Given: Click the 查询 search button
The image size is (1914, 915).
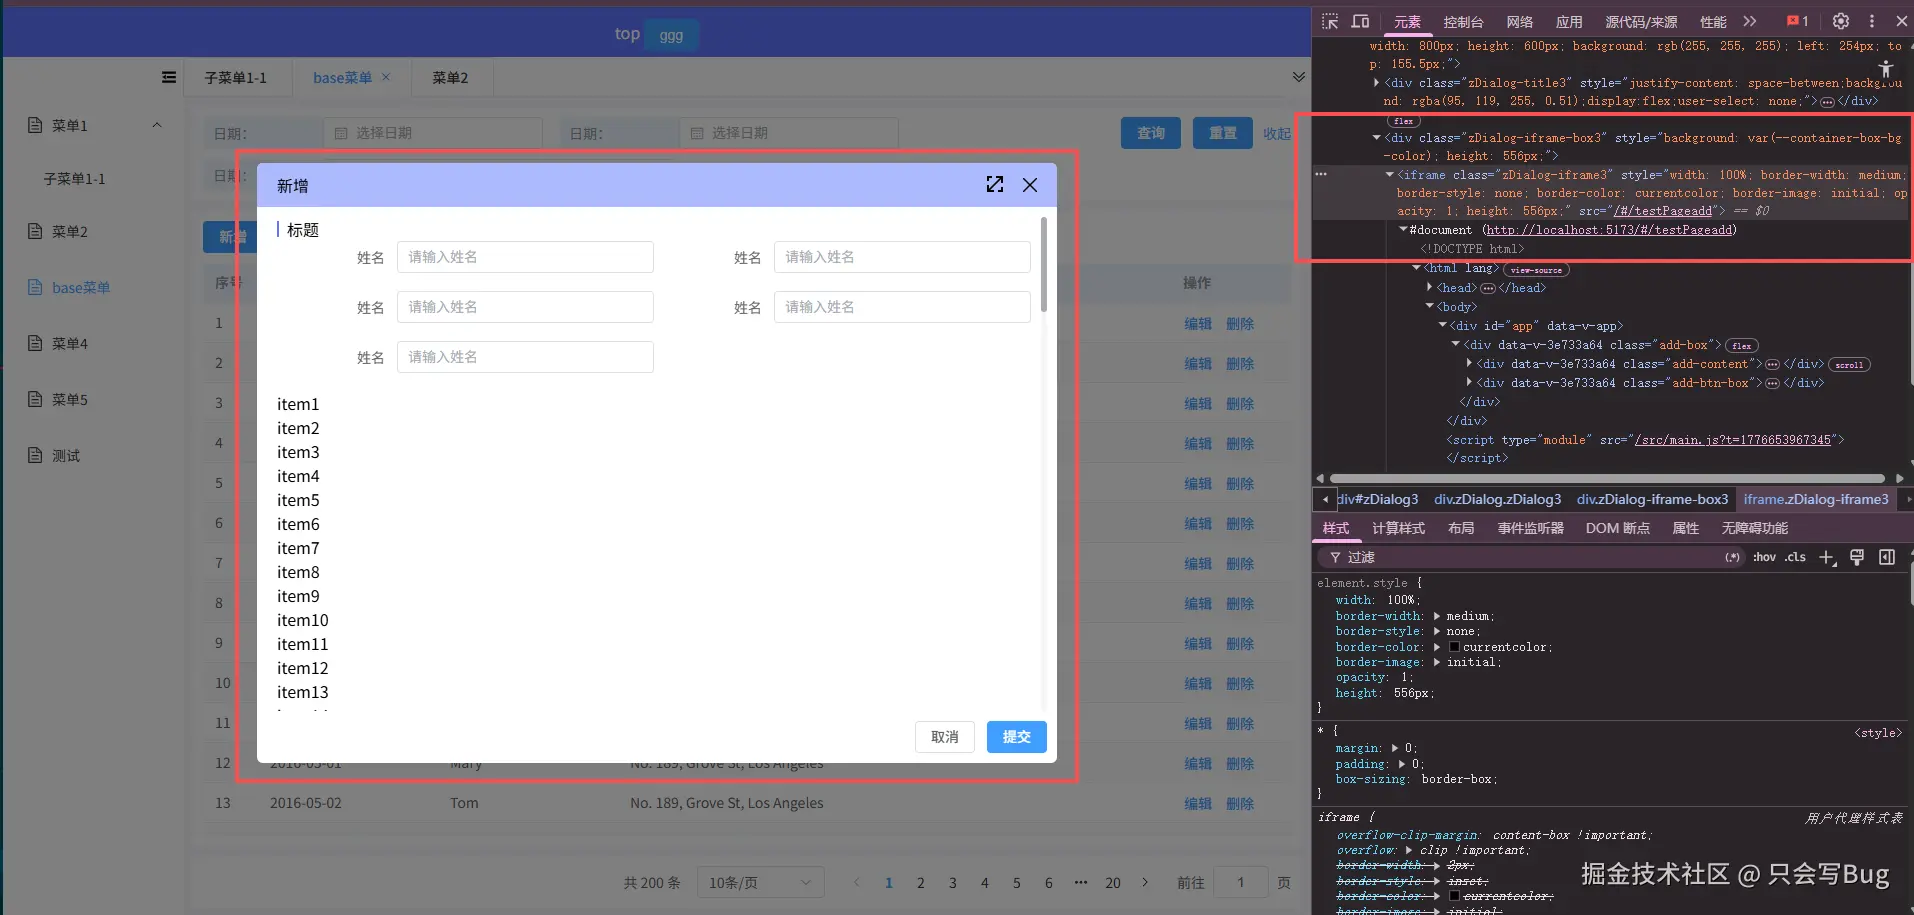Looking at the screenshot, I should click(1150, 132).
